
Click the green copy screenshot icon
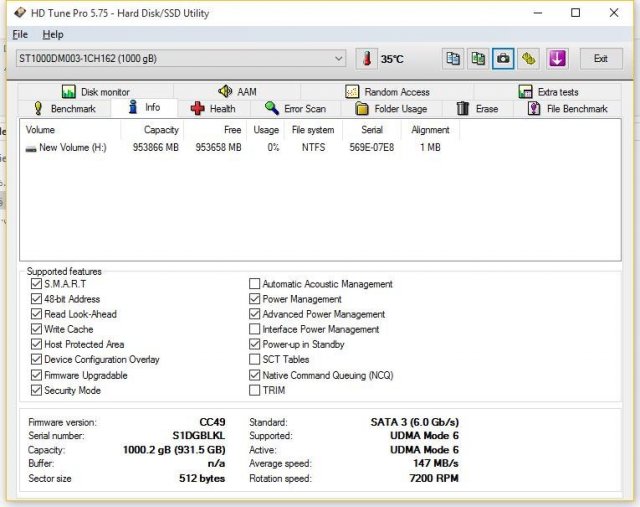coord(479,59)
